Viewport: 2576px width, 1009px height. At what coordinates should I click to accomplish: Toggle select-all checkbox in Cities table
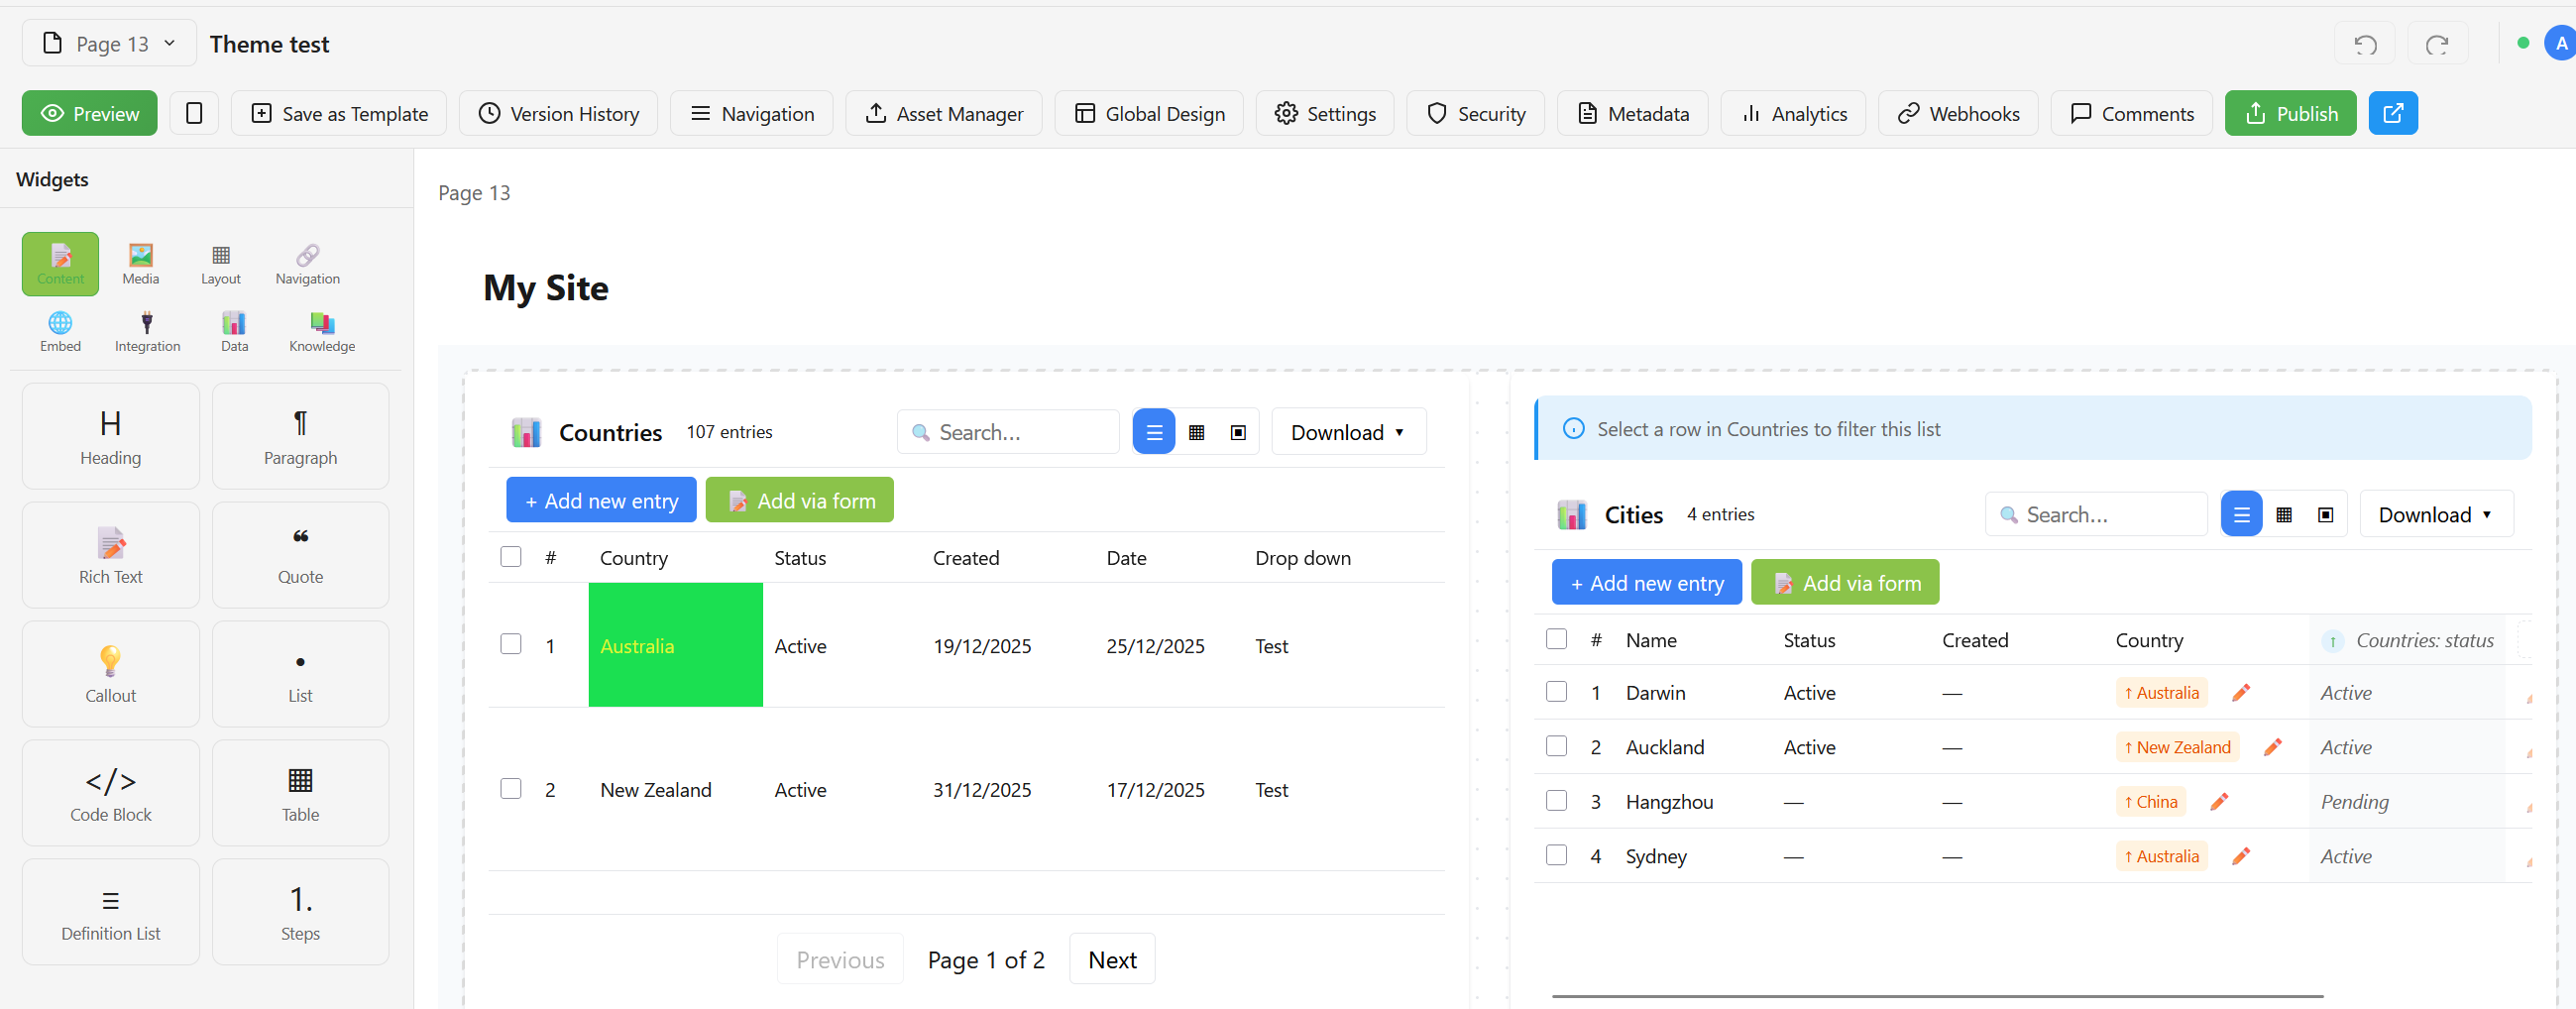tap(1556, 638)
